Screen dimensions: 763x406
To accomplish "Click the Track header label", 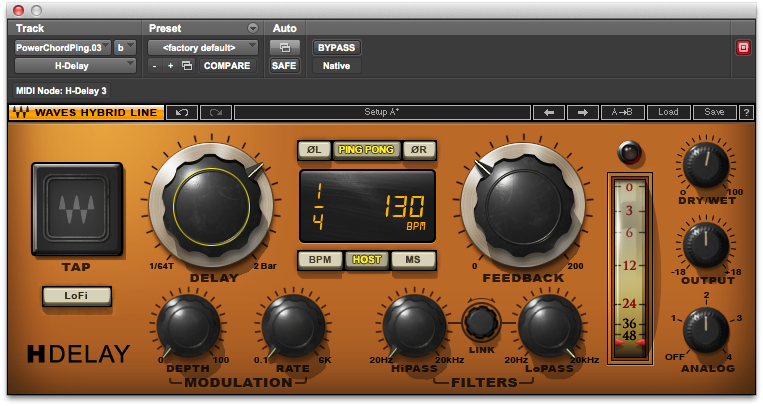I will tap(30, 28).
